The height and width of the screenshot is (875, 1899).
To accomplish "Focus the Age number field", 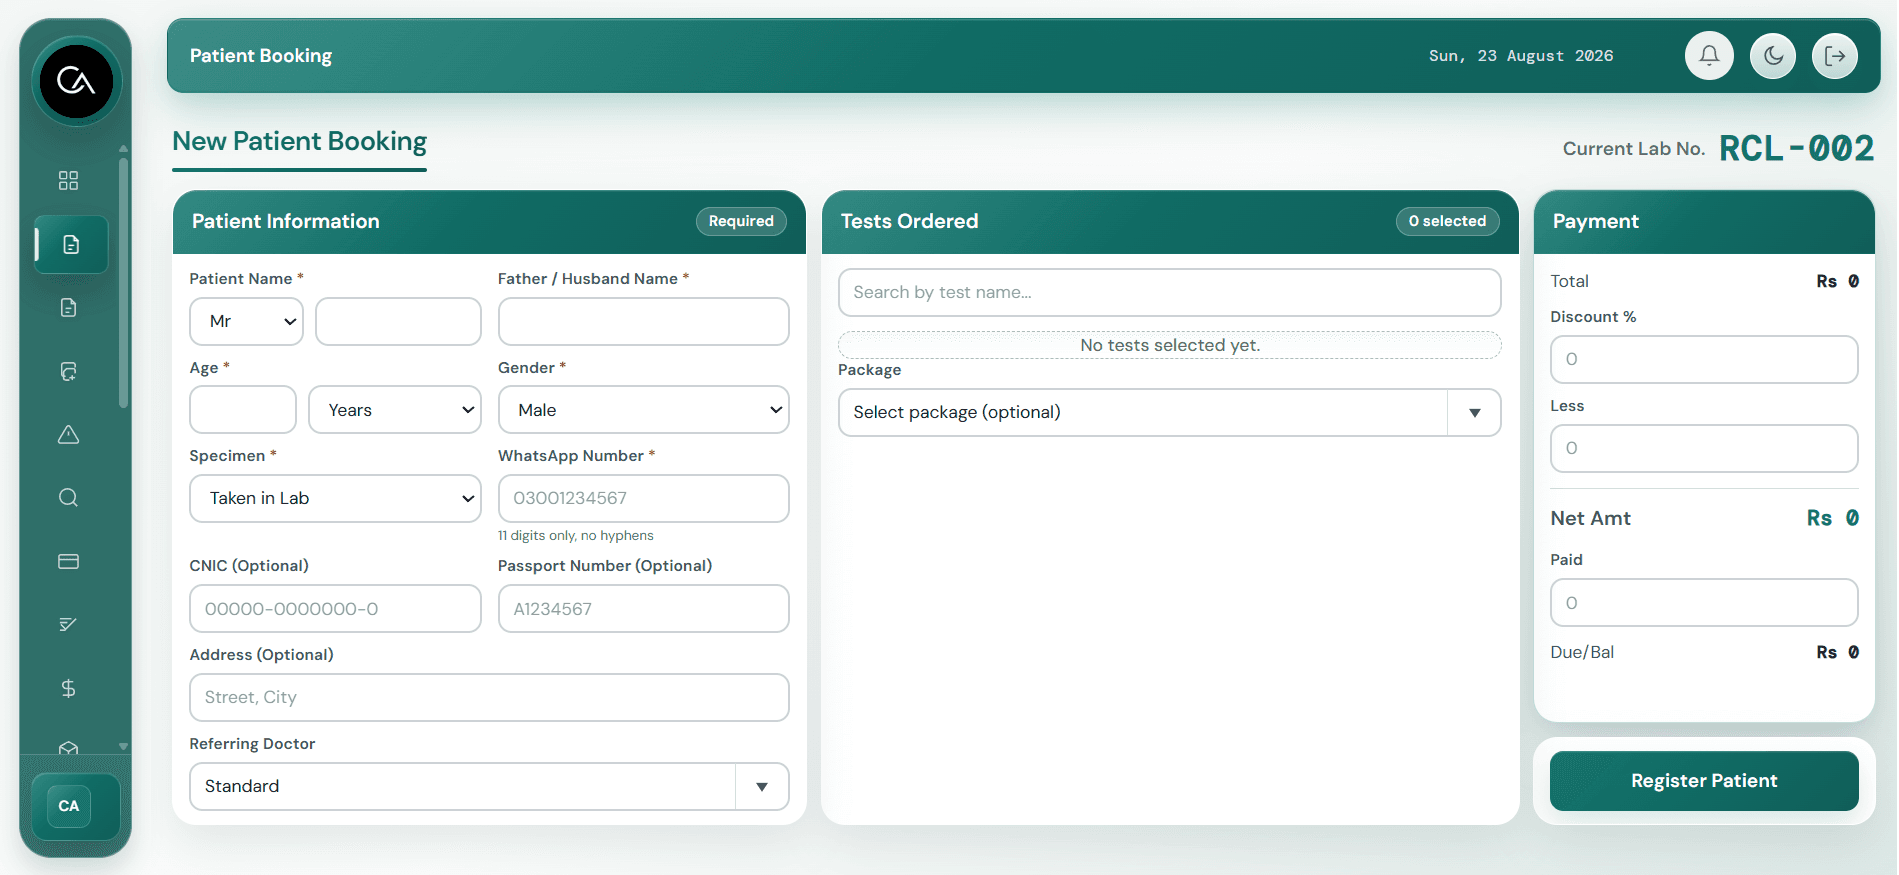I will pos(243,410).
